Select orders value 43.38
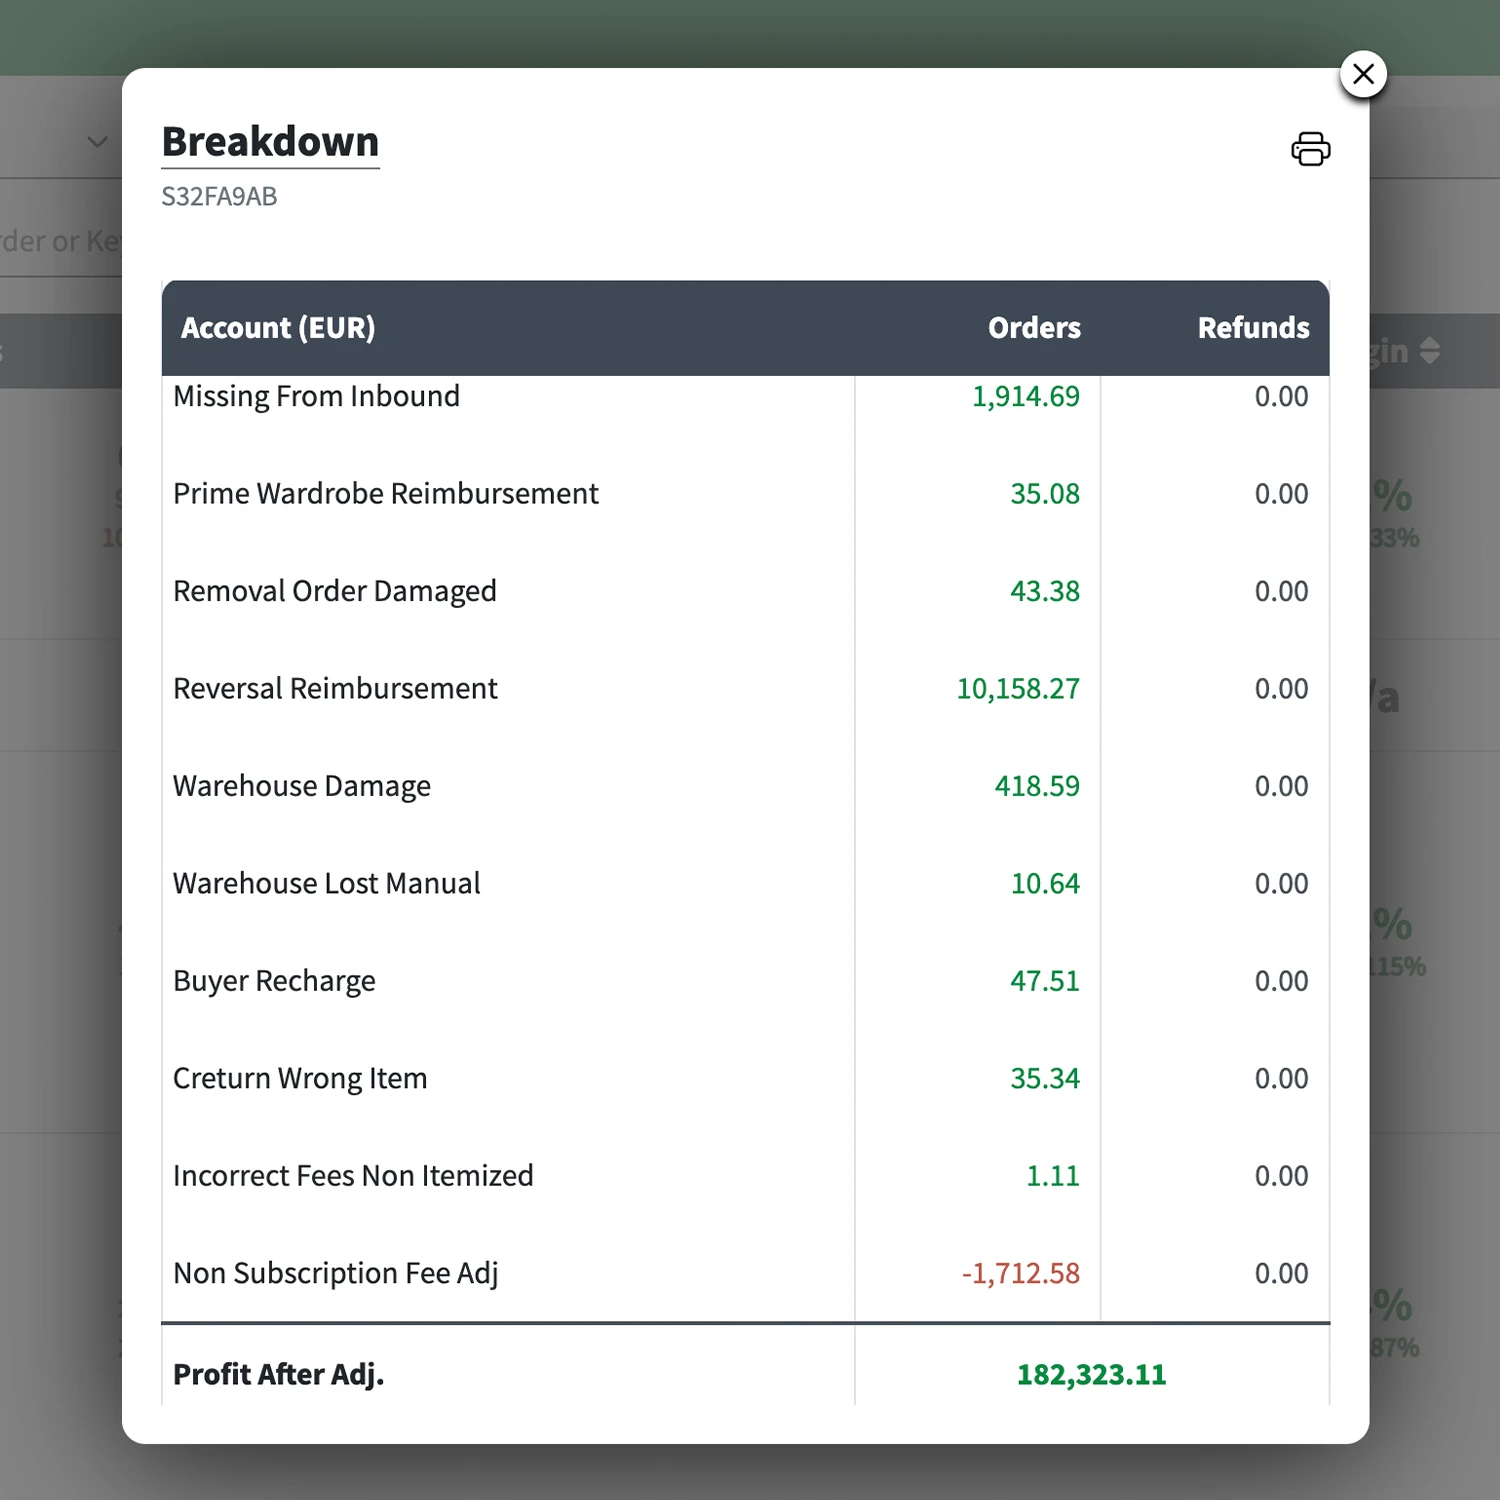This screenshot has height=1500, width=1500. click(x=1045, y=591)
